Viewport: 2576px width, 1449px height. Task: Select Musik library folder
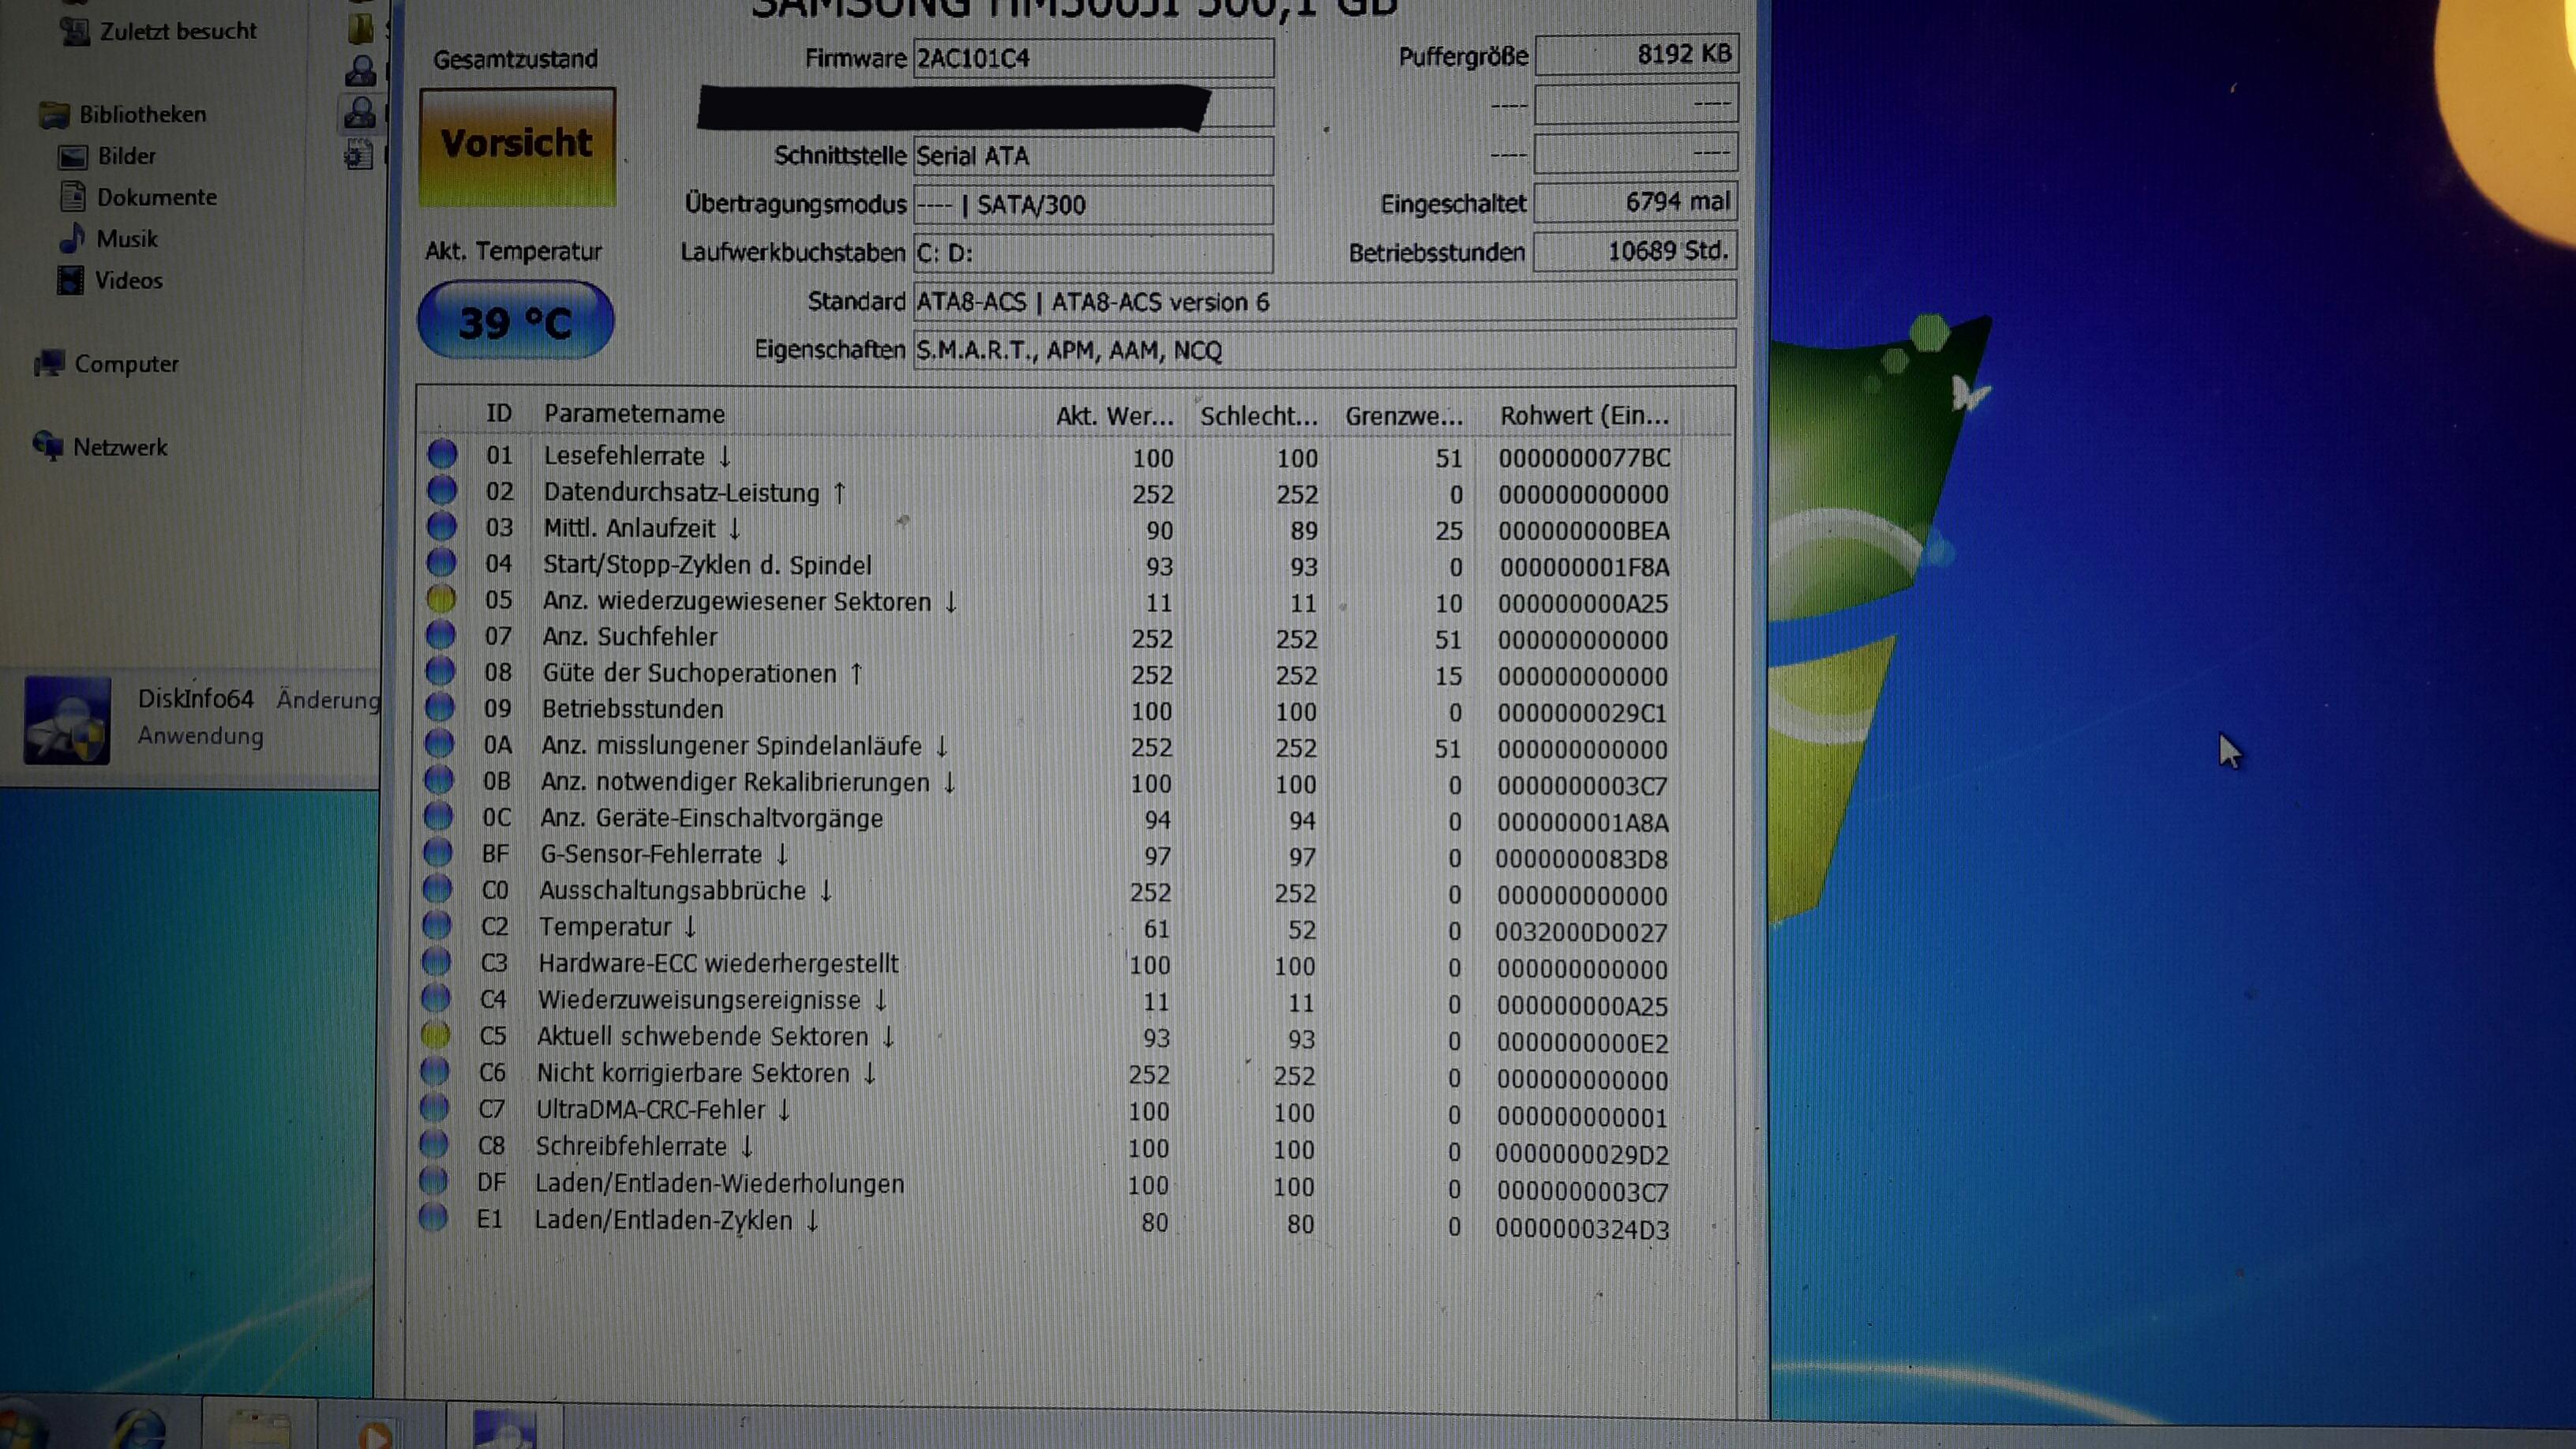(x=126, y=238)
